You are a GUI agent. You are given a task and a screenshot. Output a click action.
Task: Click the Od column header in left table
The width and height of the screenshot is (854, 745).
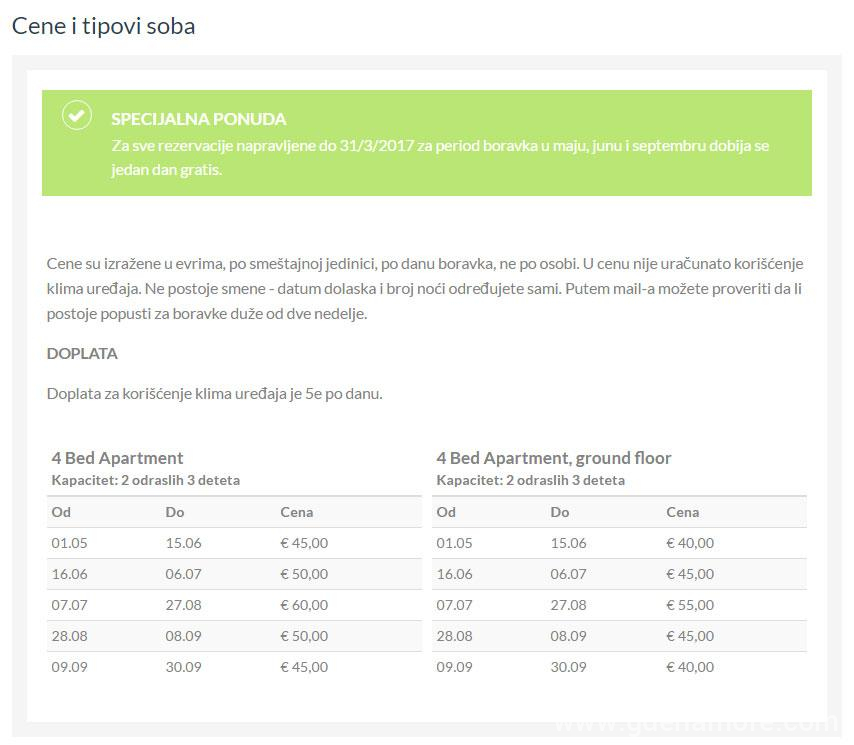pyautogui.click(x=61, y=512)
